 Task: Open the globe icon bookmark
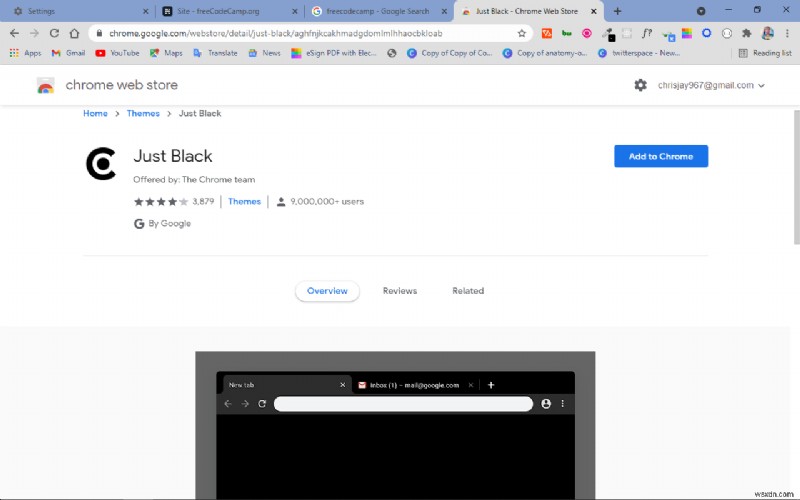pyautogui.click(x=391, y=53)
